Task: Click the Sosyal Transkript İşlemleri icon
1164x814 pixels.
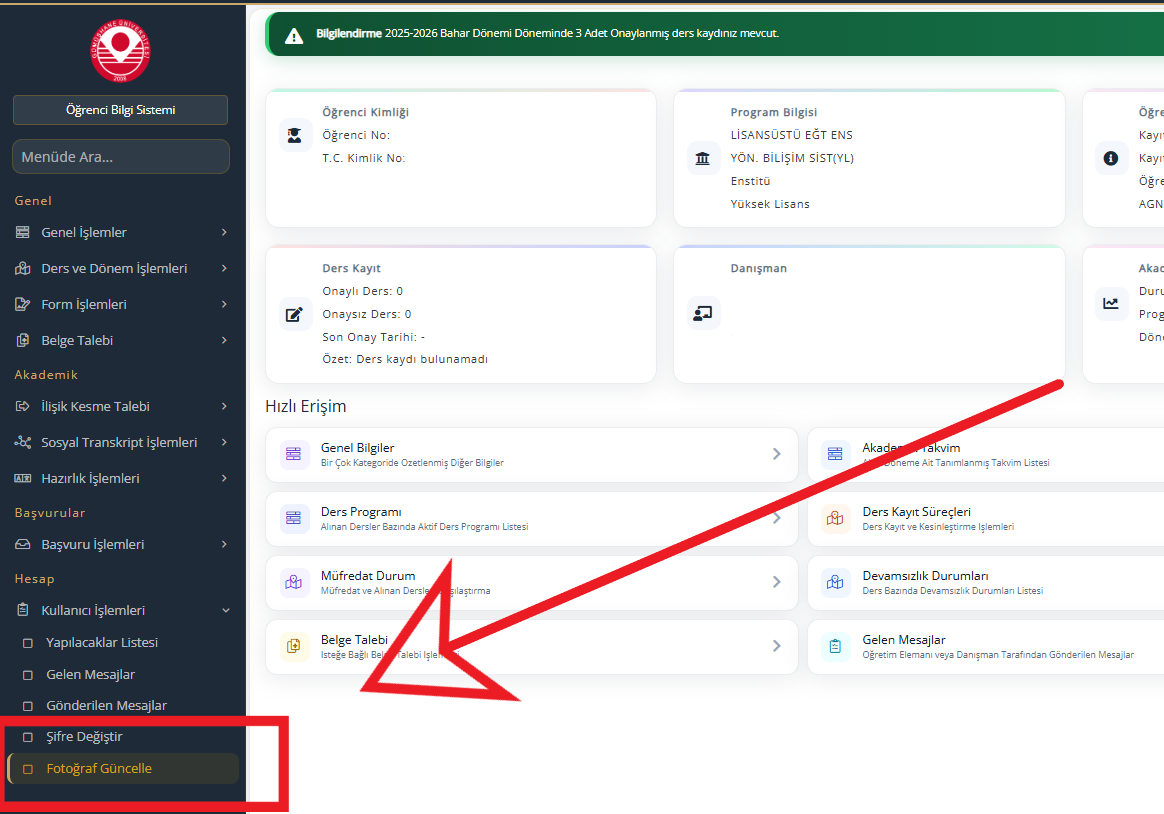Action: (x=23, y=442)
